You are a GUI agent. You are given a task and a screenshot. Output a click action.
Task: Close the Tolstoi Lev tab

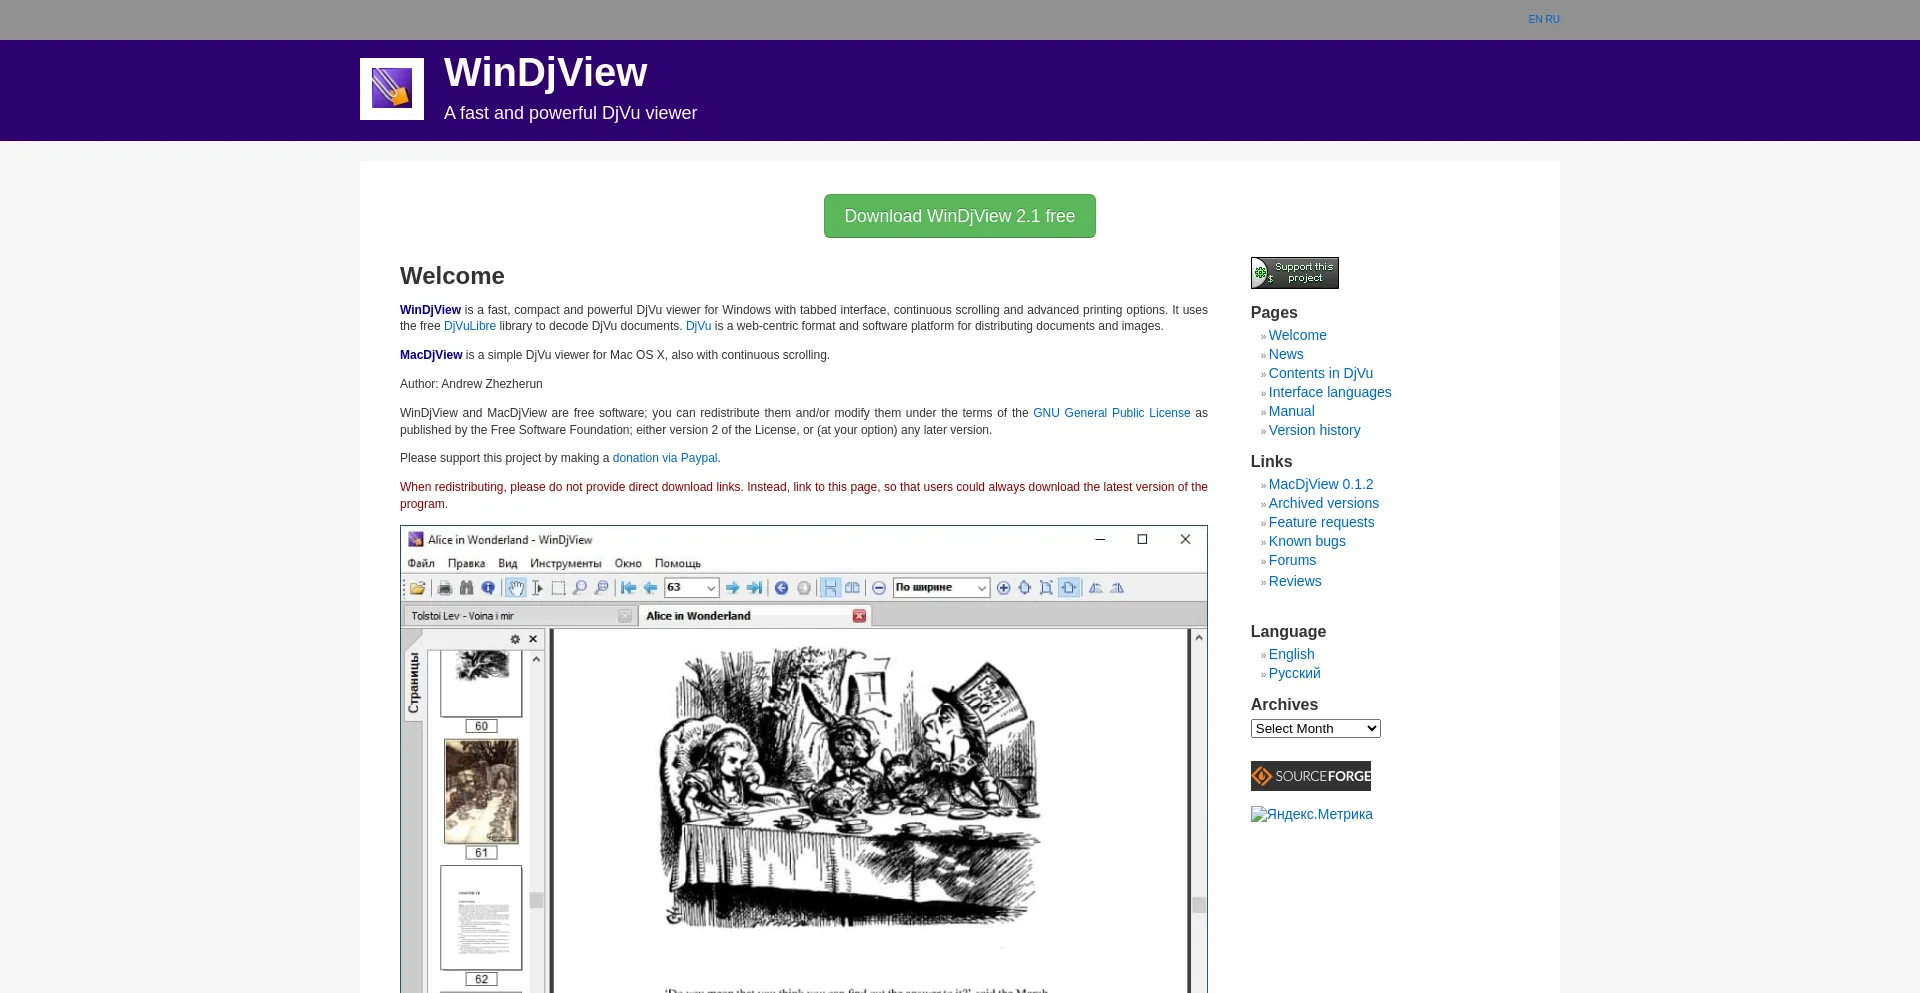pyautogui.click(x=625, y=616)
